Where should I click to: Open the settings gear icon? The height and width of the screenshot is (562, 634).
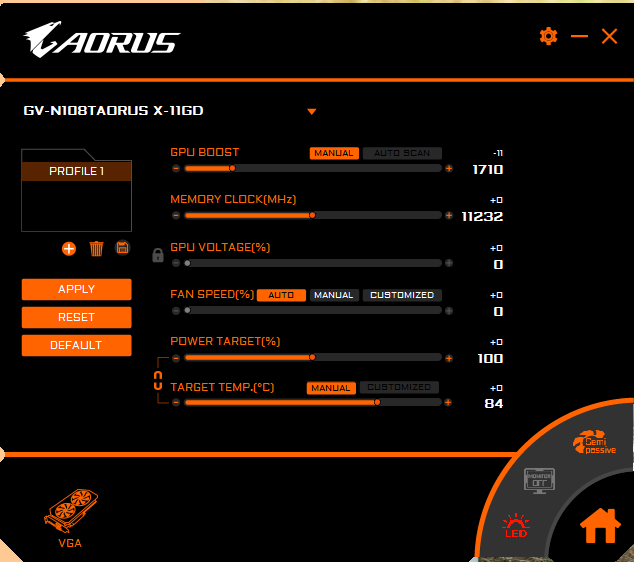[548, 36]
